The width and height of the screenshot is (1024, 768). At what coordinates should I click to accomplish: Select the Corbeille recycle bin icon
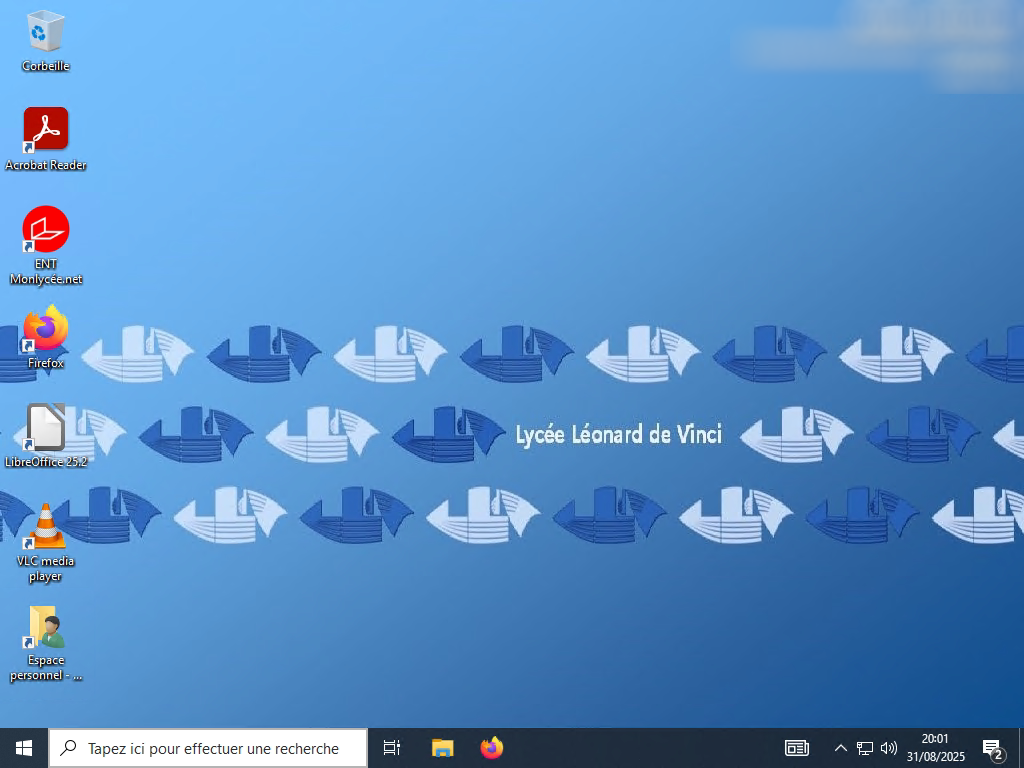45,32
